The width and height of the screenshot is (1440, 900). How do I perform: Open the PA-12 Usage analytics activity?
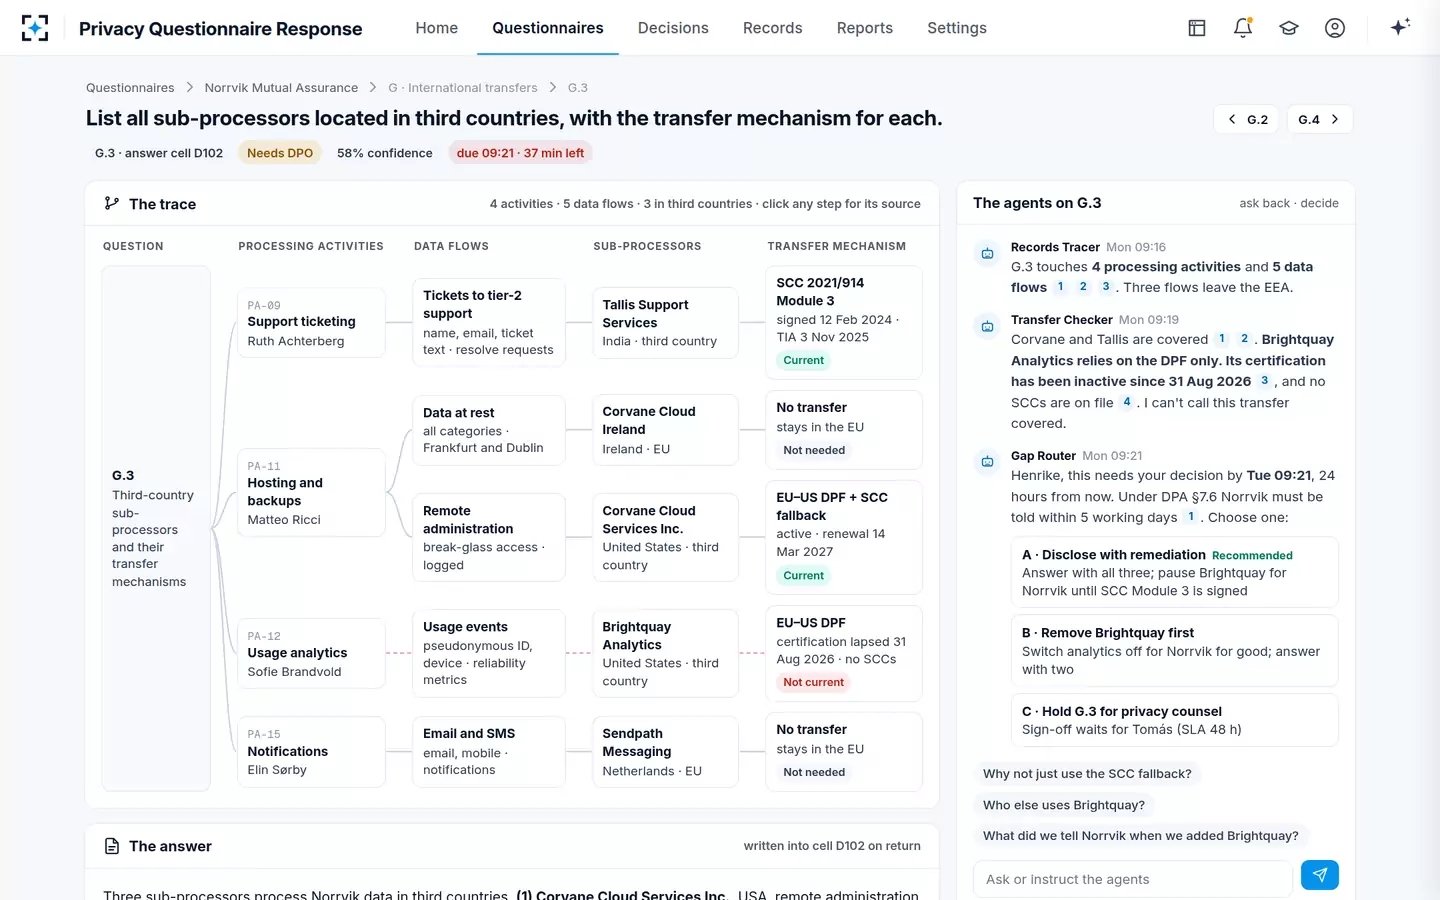click(311, 654)
